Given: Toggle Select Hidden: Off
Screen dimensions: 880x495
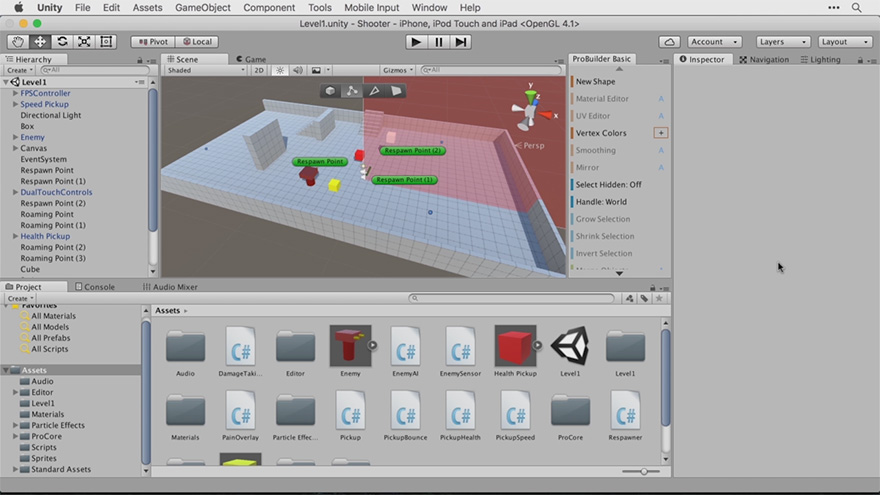Looking at the screenshot, I should click(x=608, y=185).
